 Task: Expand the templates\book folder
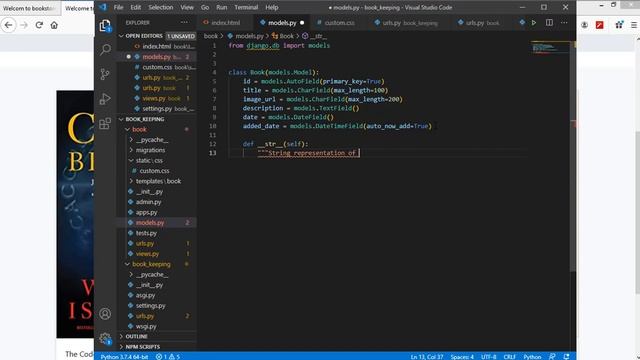tap(156, 181)
